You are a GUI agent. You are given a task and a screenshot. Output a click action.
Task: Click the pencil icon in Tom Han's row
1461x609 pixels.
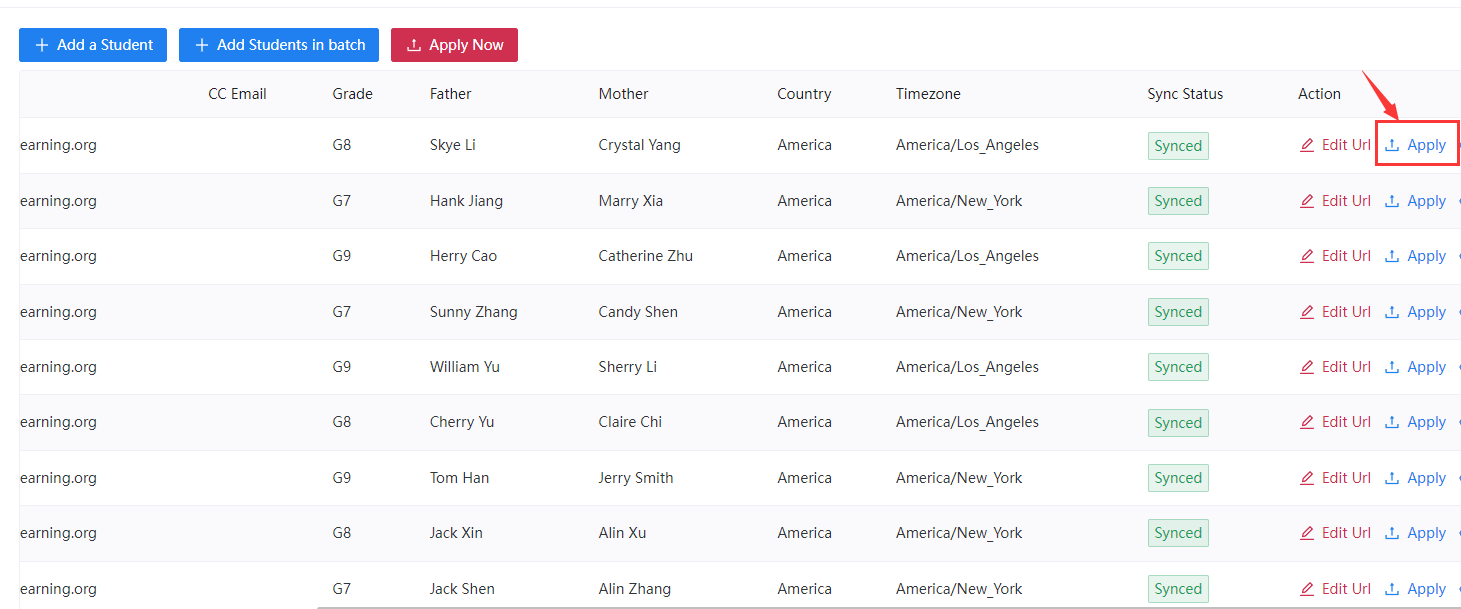tap(1307, 478)
